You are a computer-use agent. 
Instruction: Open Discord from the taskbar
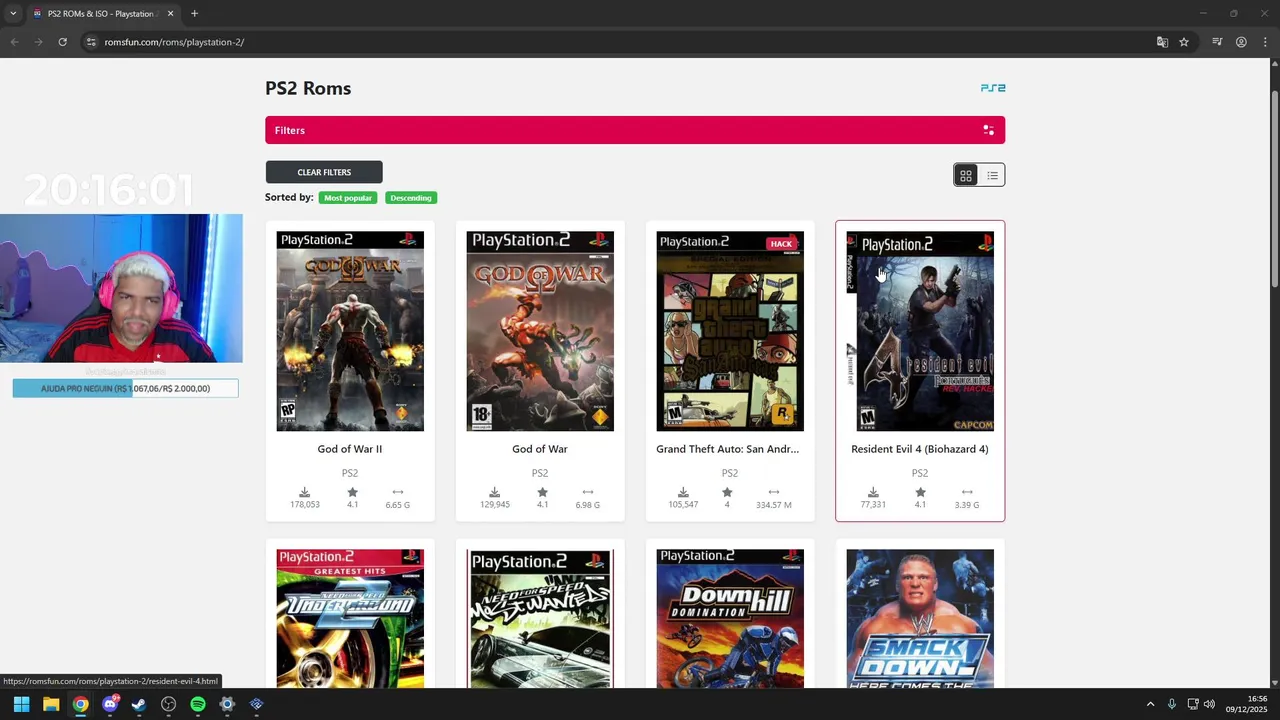coord(110,704)
